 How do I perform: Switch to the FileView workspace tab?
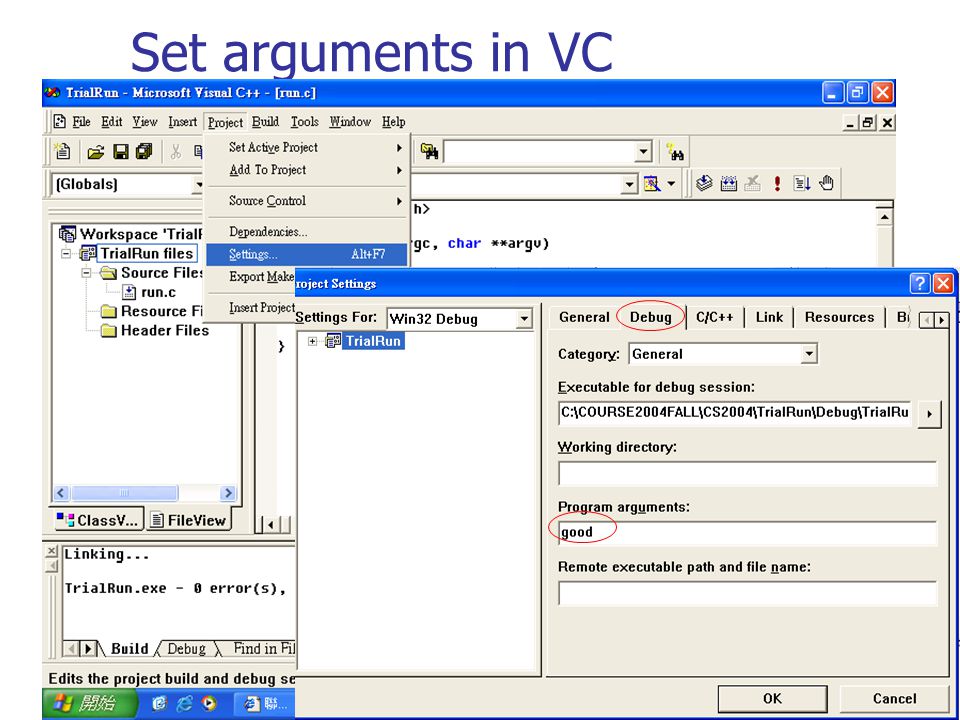pyautogui.click(x=189, y=520)
